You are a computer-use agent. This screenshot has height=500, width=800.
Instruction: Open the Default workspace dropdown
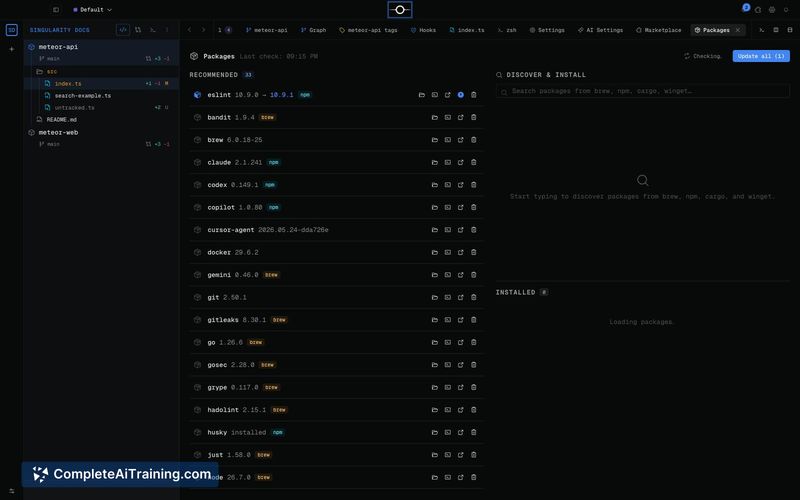(x=92, y=10)
